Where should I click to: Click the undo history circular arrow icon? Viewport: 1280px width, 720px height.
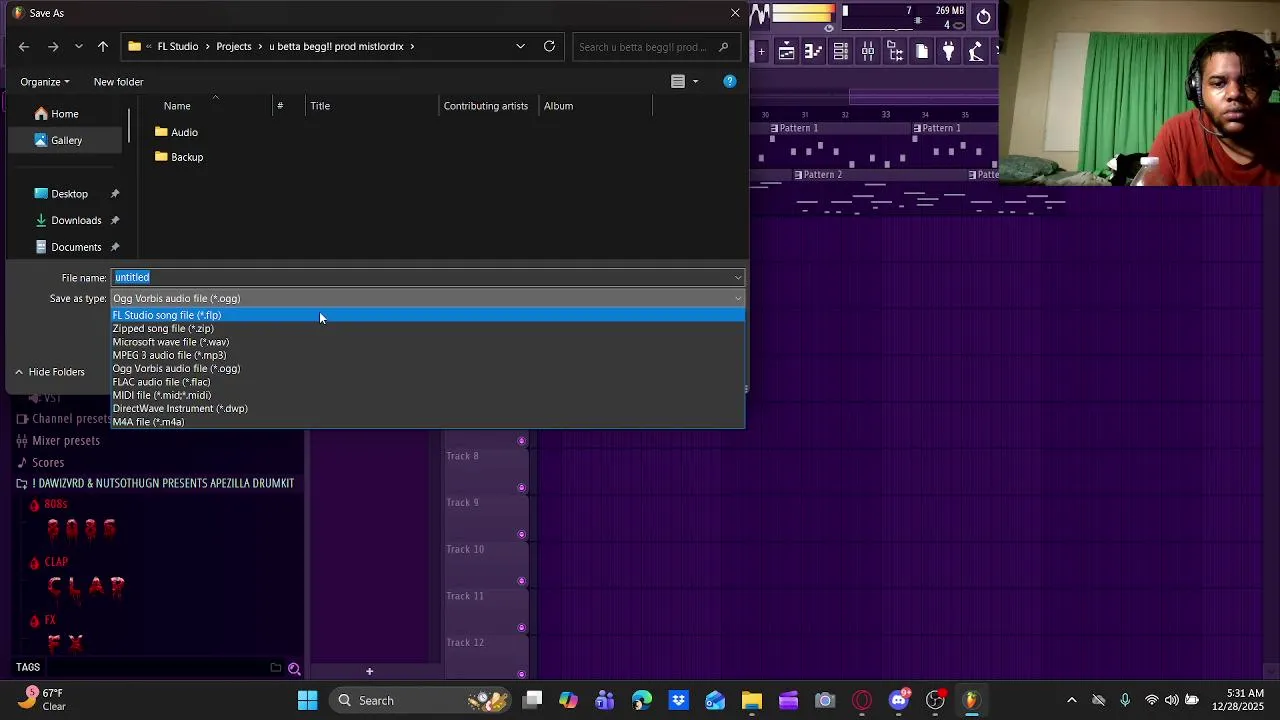click(984, 16)
